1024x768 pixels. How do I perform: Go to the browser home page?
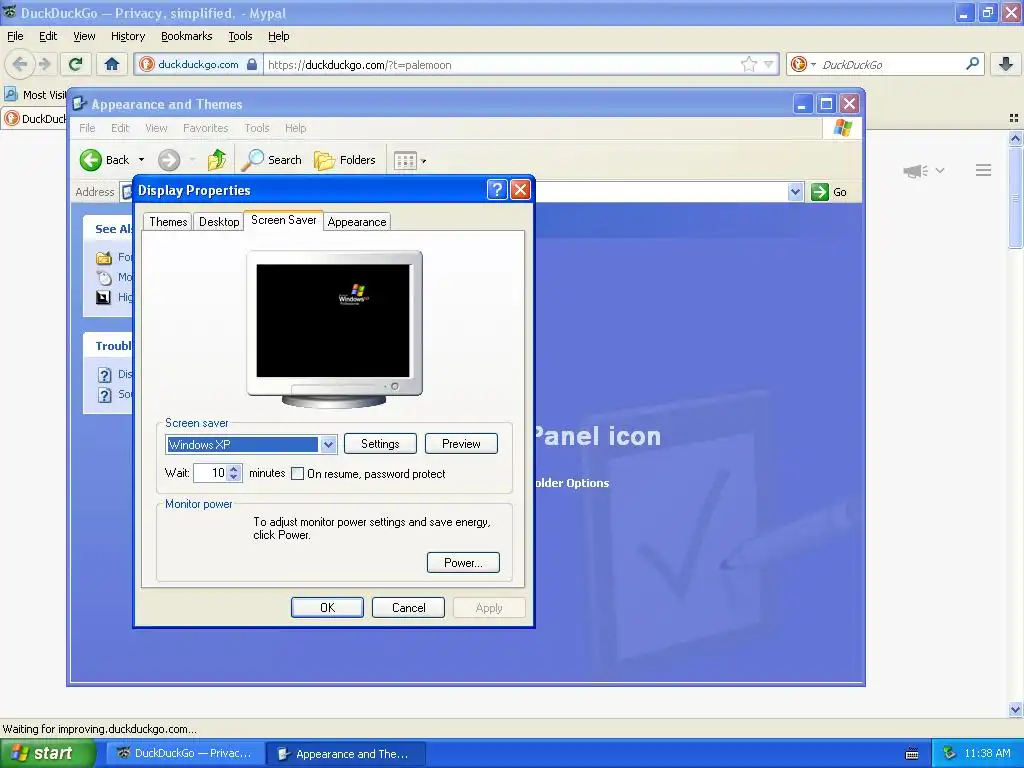coord(112,64)
